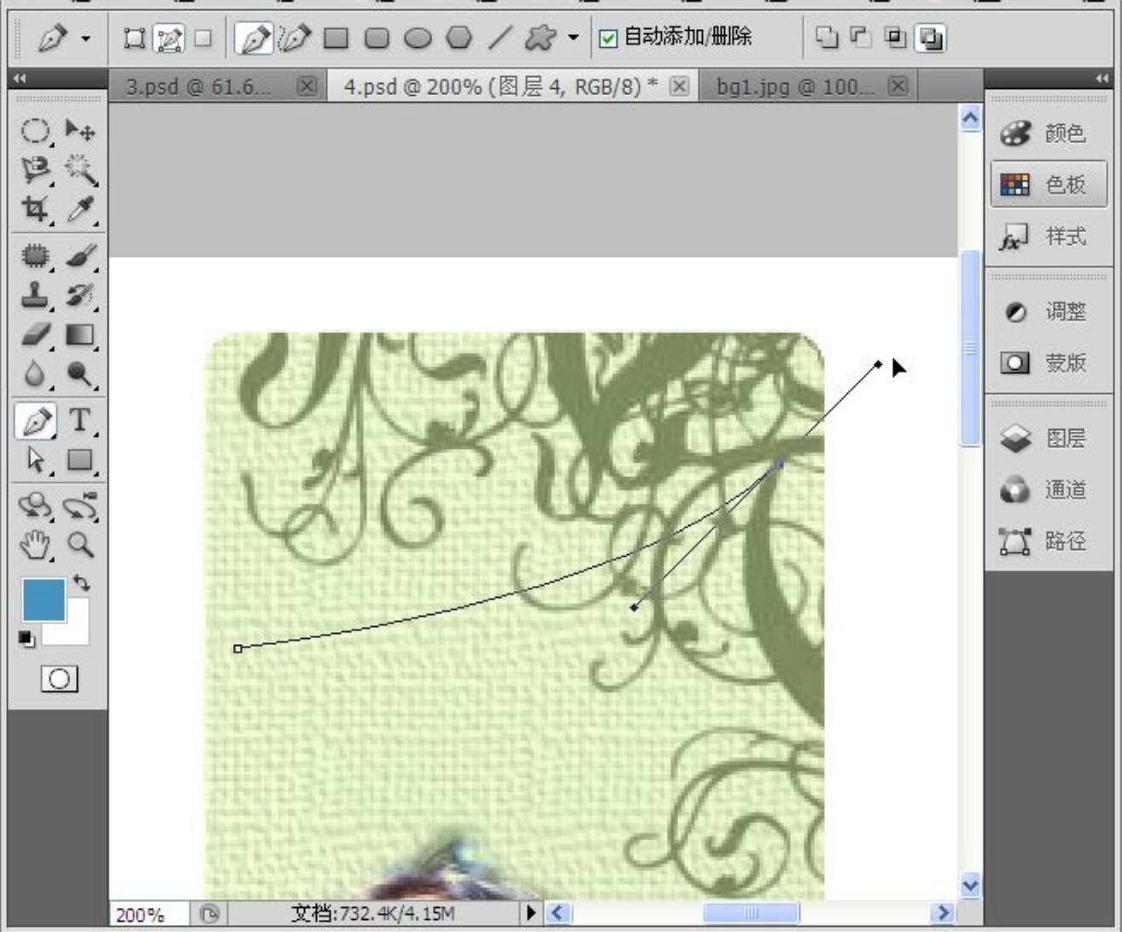1122x932 pixels.
Task: Open the Pen tool preset picker dropdown
Action: (85, 39)
